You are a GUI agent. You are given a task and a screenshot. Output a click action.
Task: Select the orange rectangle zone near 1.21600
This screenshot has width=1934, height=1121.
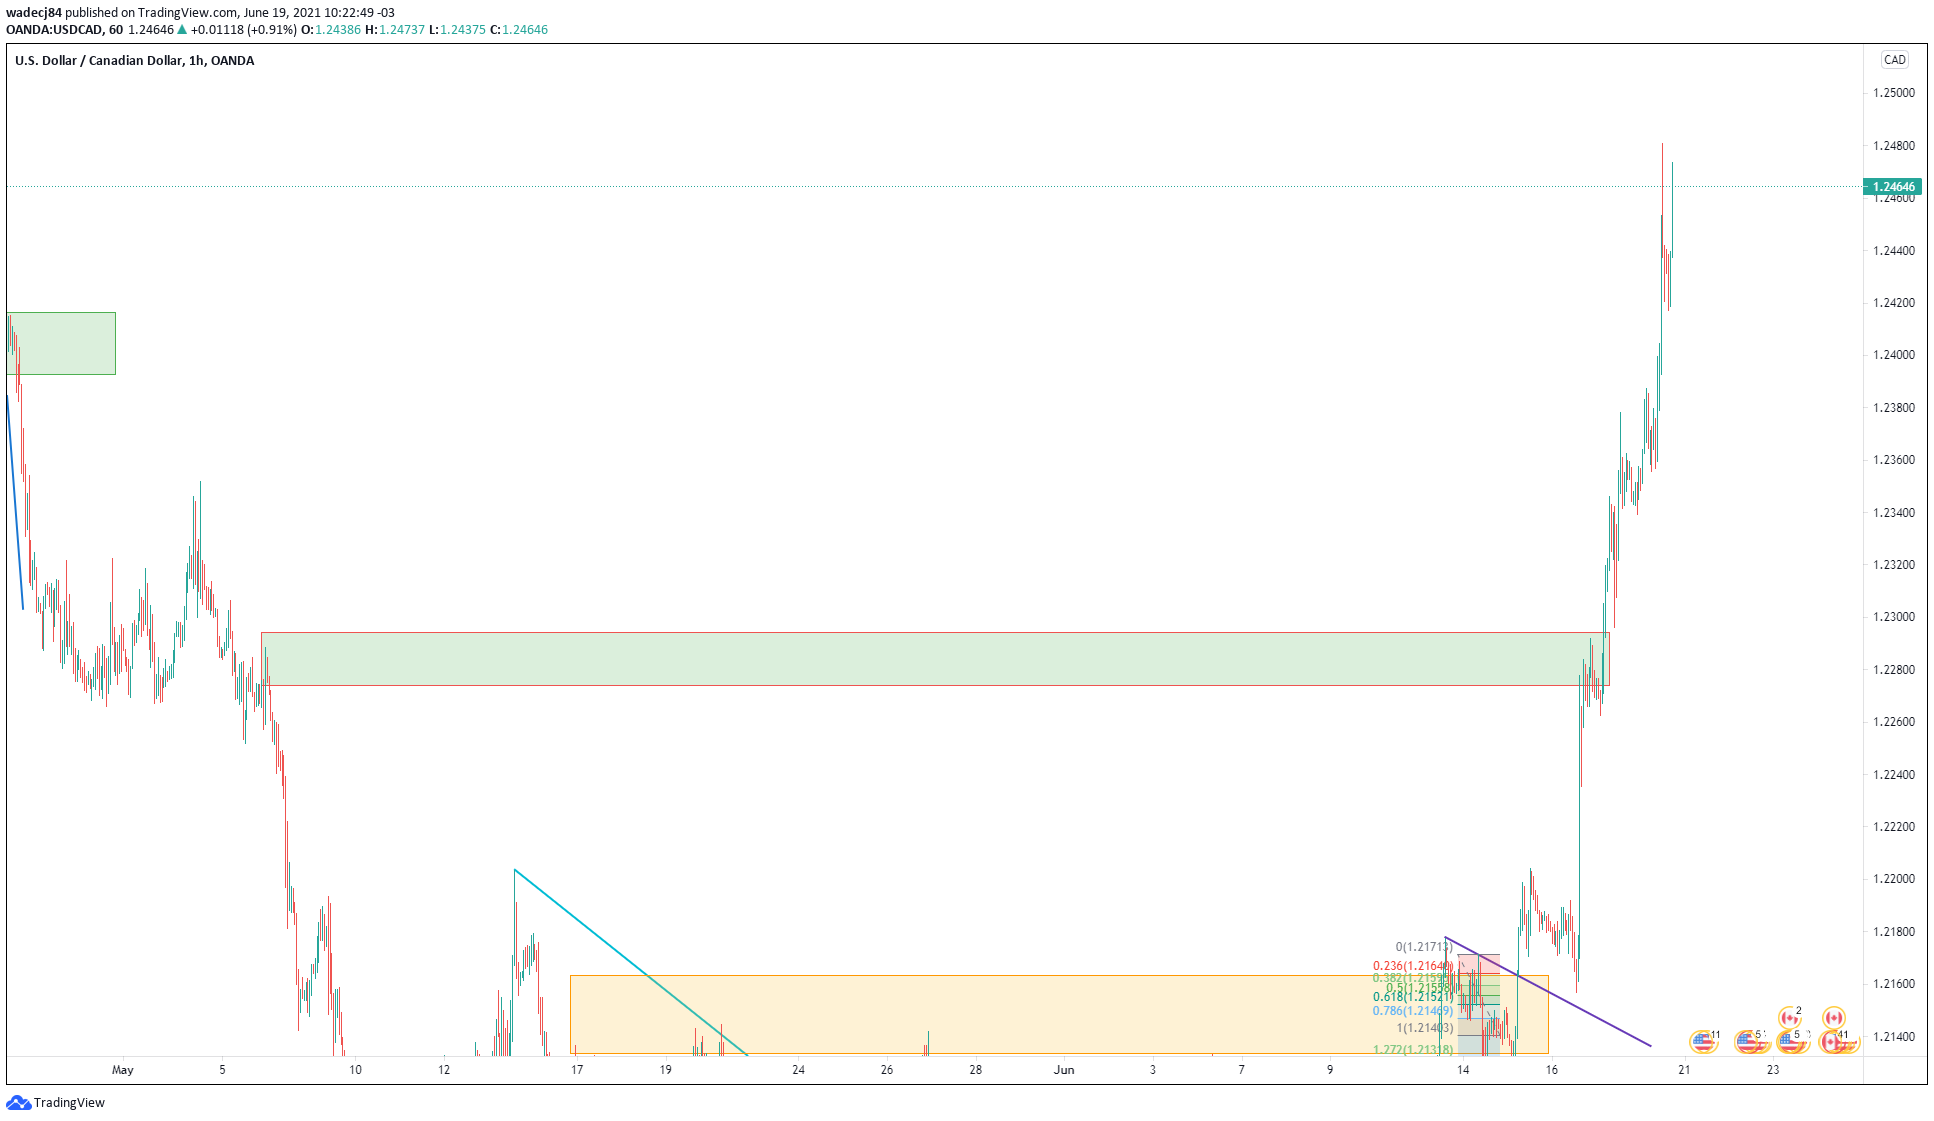1000,1012
